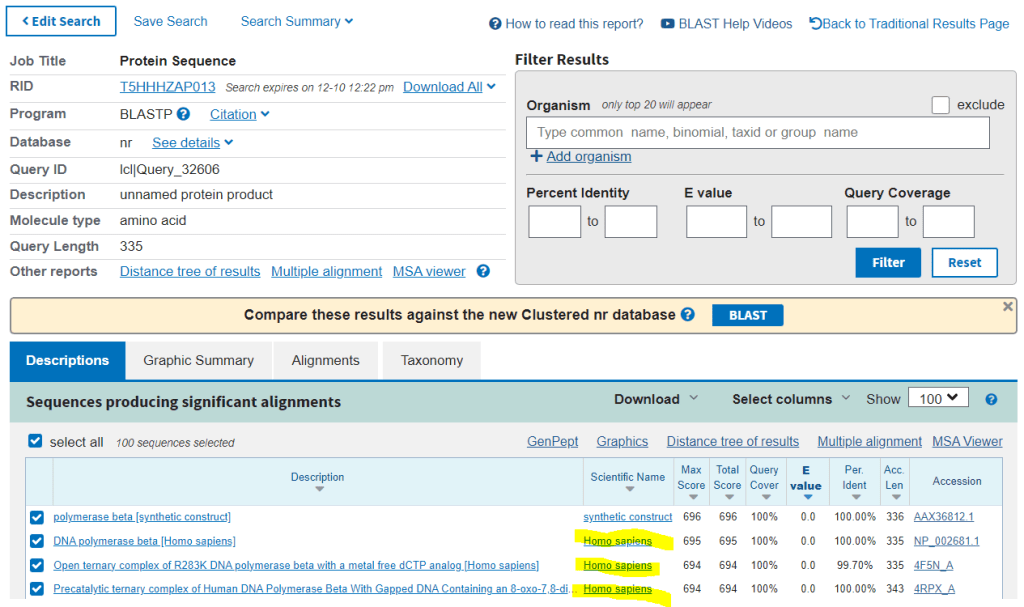Open the Select columns dropdown
Screen dimensions: 1024x607
[x=790, y=399]
